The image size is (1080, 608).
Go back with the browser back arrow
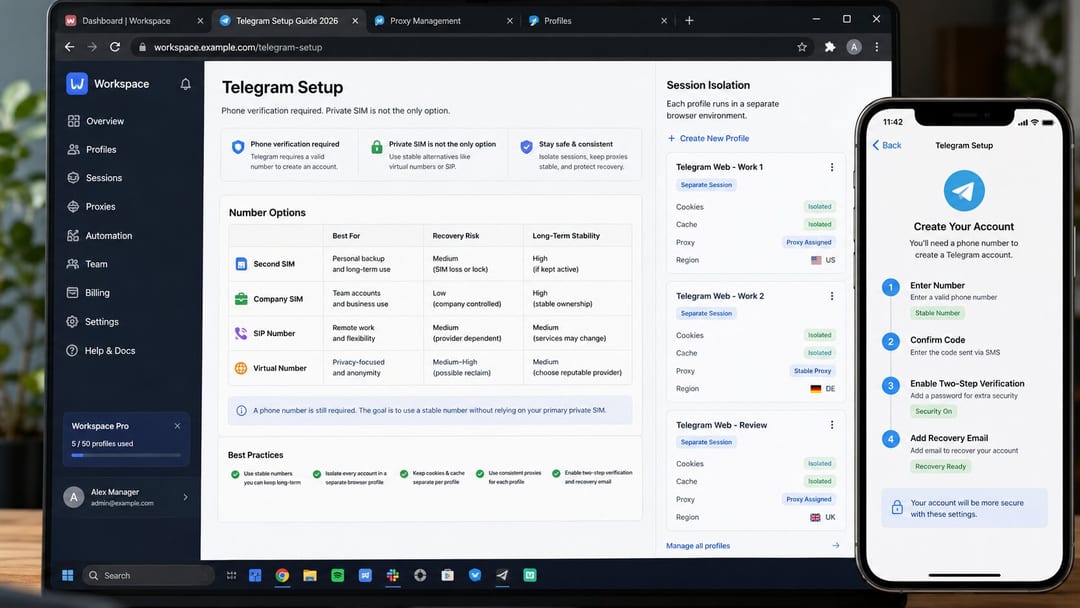point(69,47)
